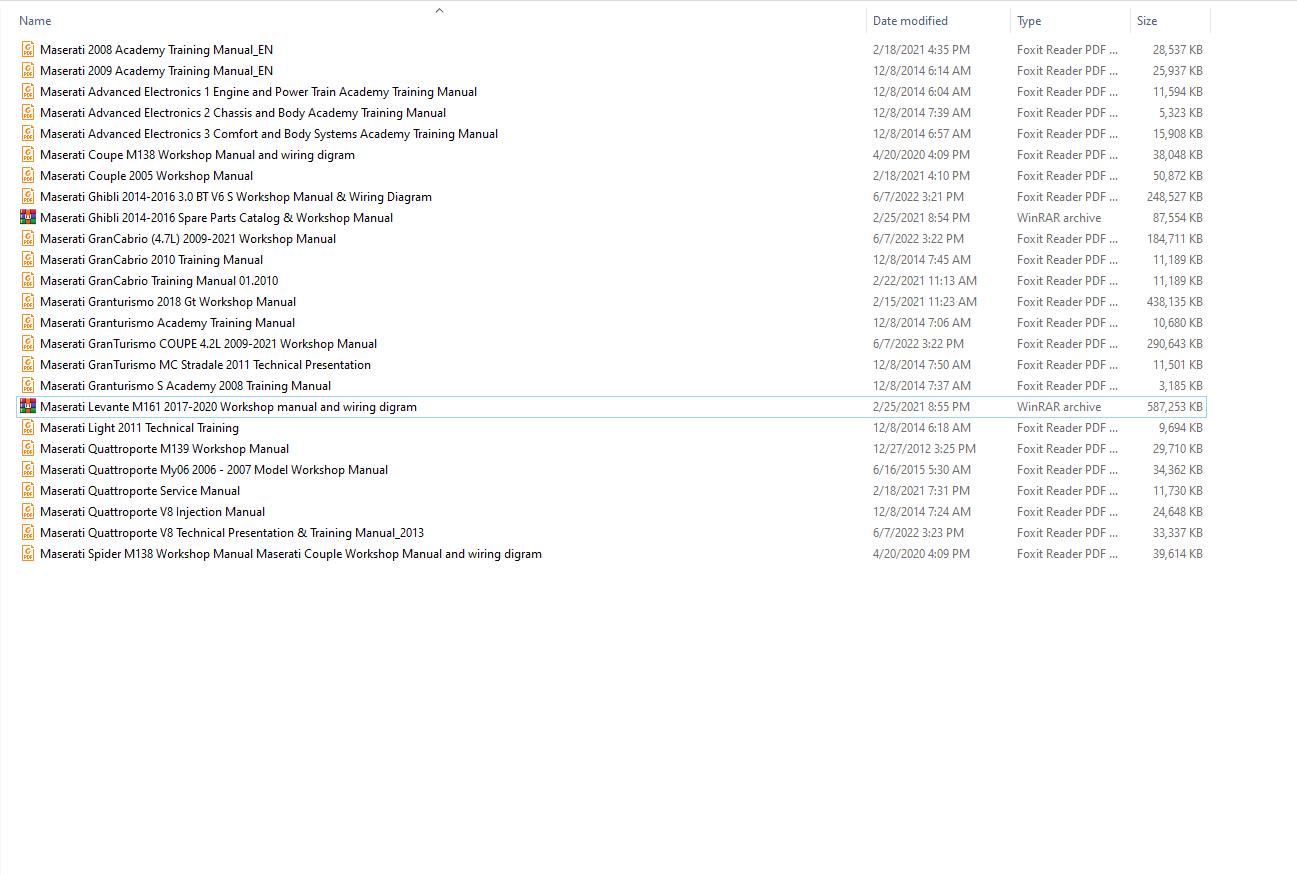Sort files by the Type column header
The image size is (1297, 875).
(x=1029, y=20)
